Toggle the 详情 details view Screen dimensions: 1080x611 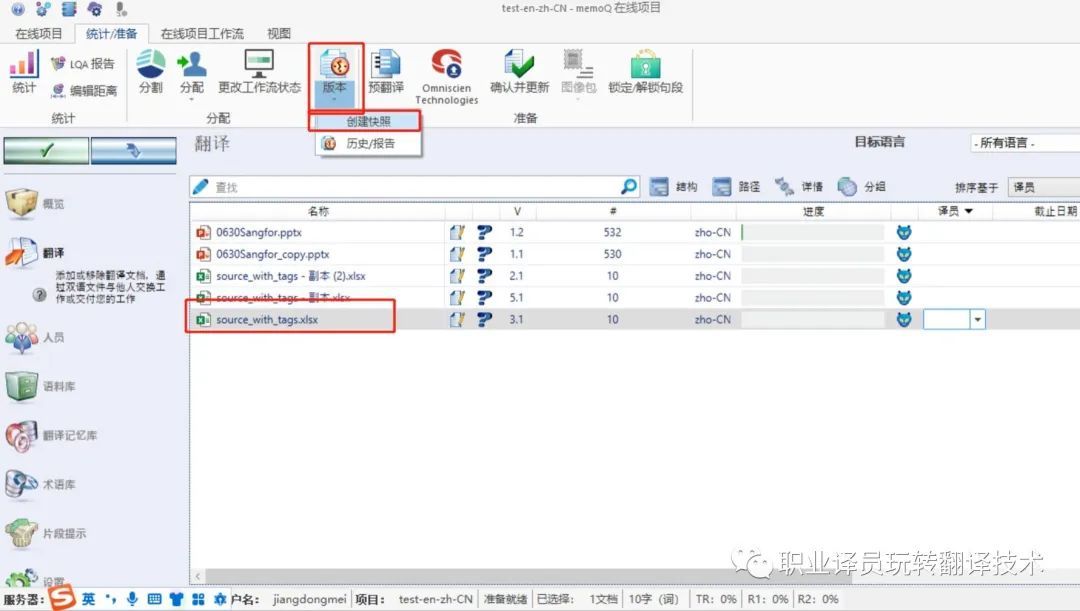(x=799, y=187)
